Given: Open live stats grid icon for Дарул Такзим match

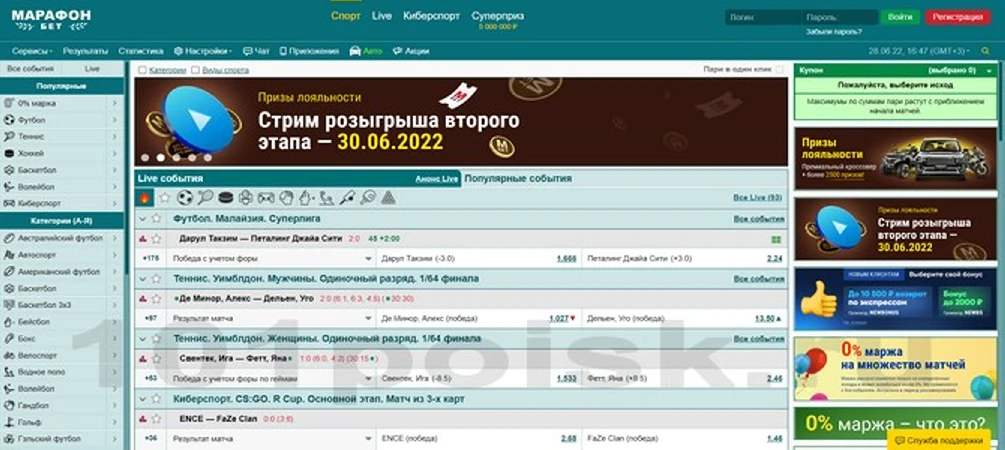Looking at the screenshot, I should [x=777, y=239].
